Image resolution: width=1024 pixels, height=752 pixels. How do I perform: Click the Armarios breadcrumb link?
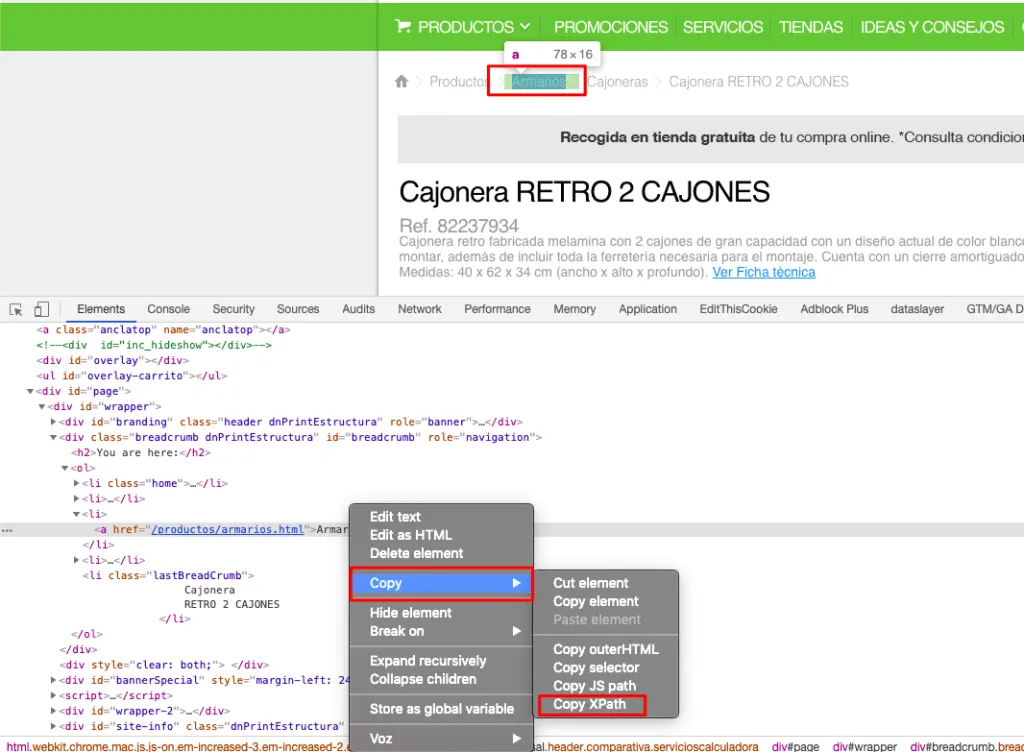click(539, 82)
